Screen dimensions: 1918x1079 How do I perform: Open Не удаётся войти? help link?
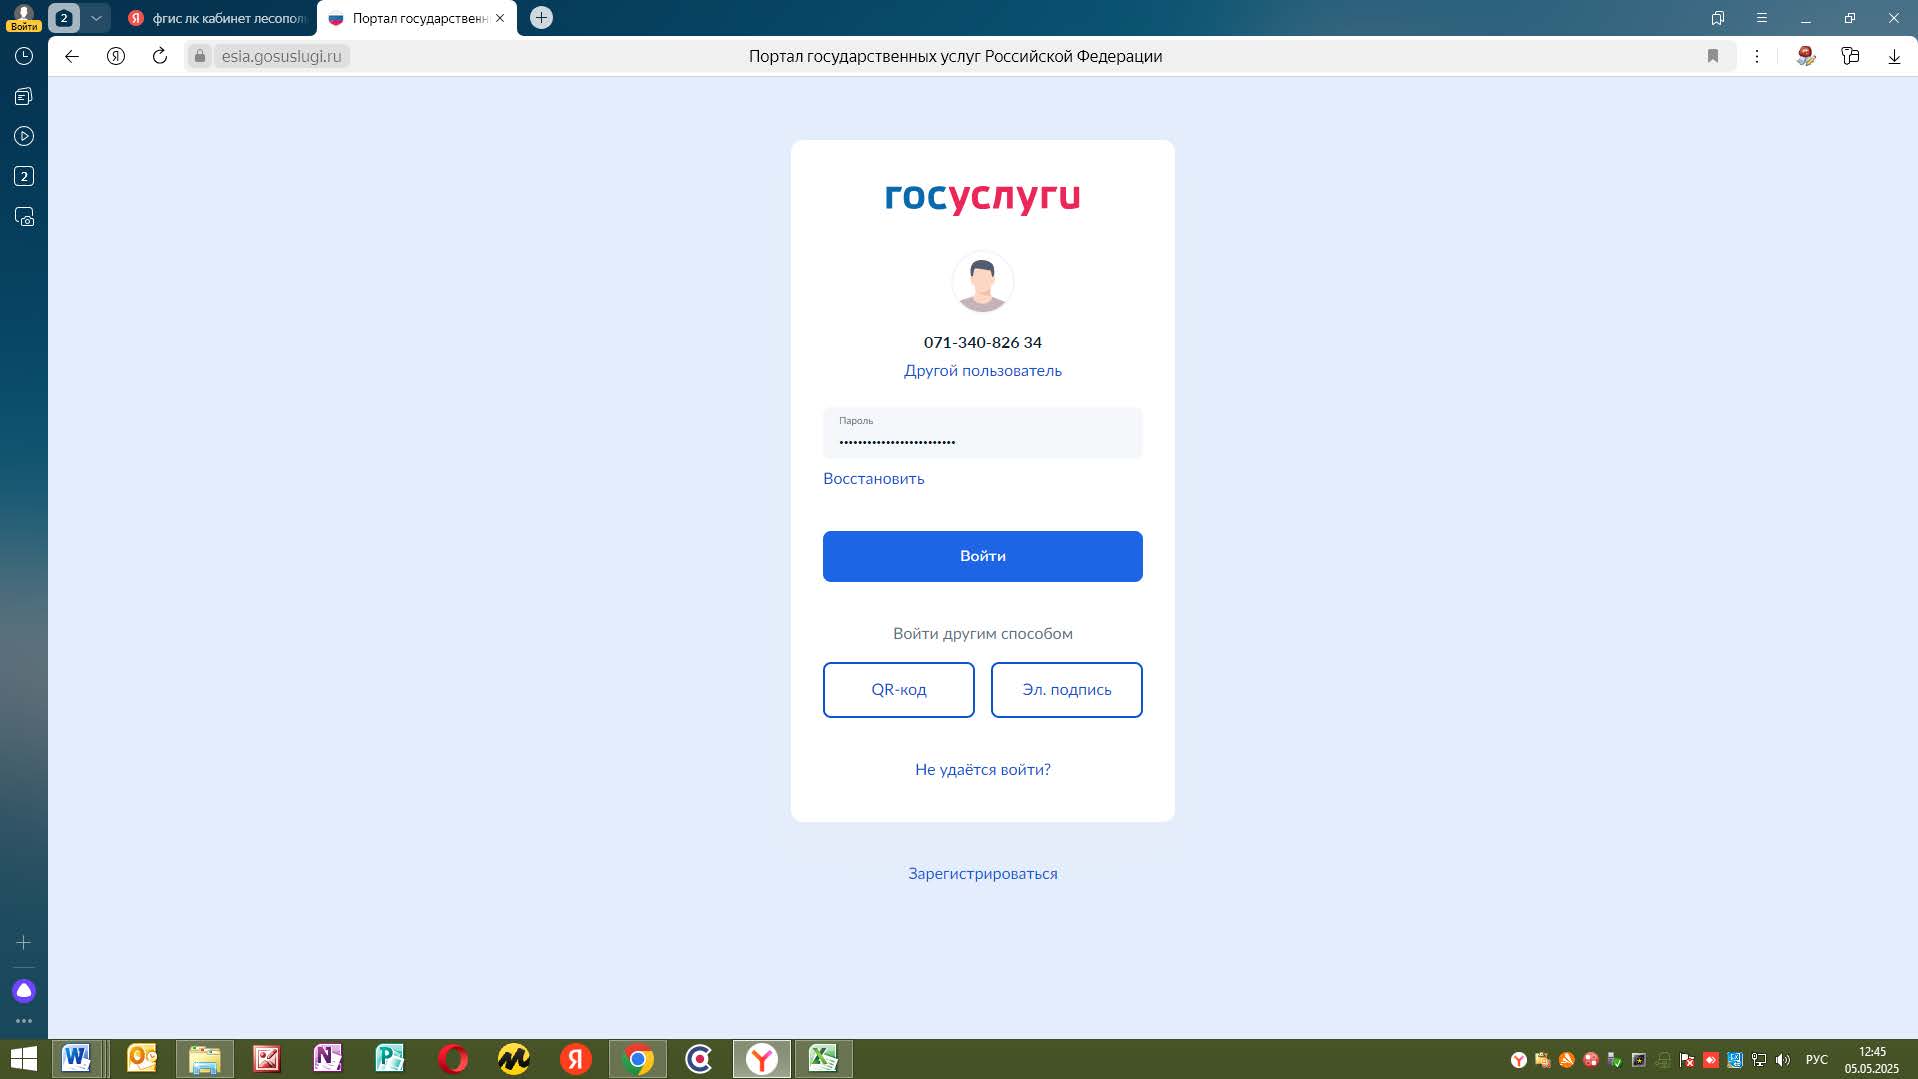point(982,769)
